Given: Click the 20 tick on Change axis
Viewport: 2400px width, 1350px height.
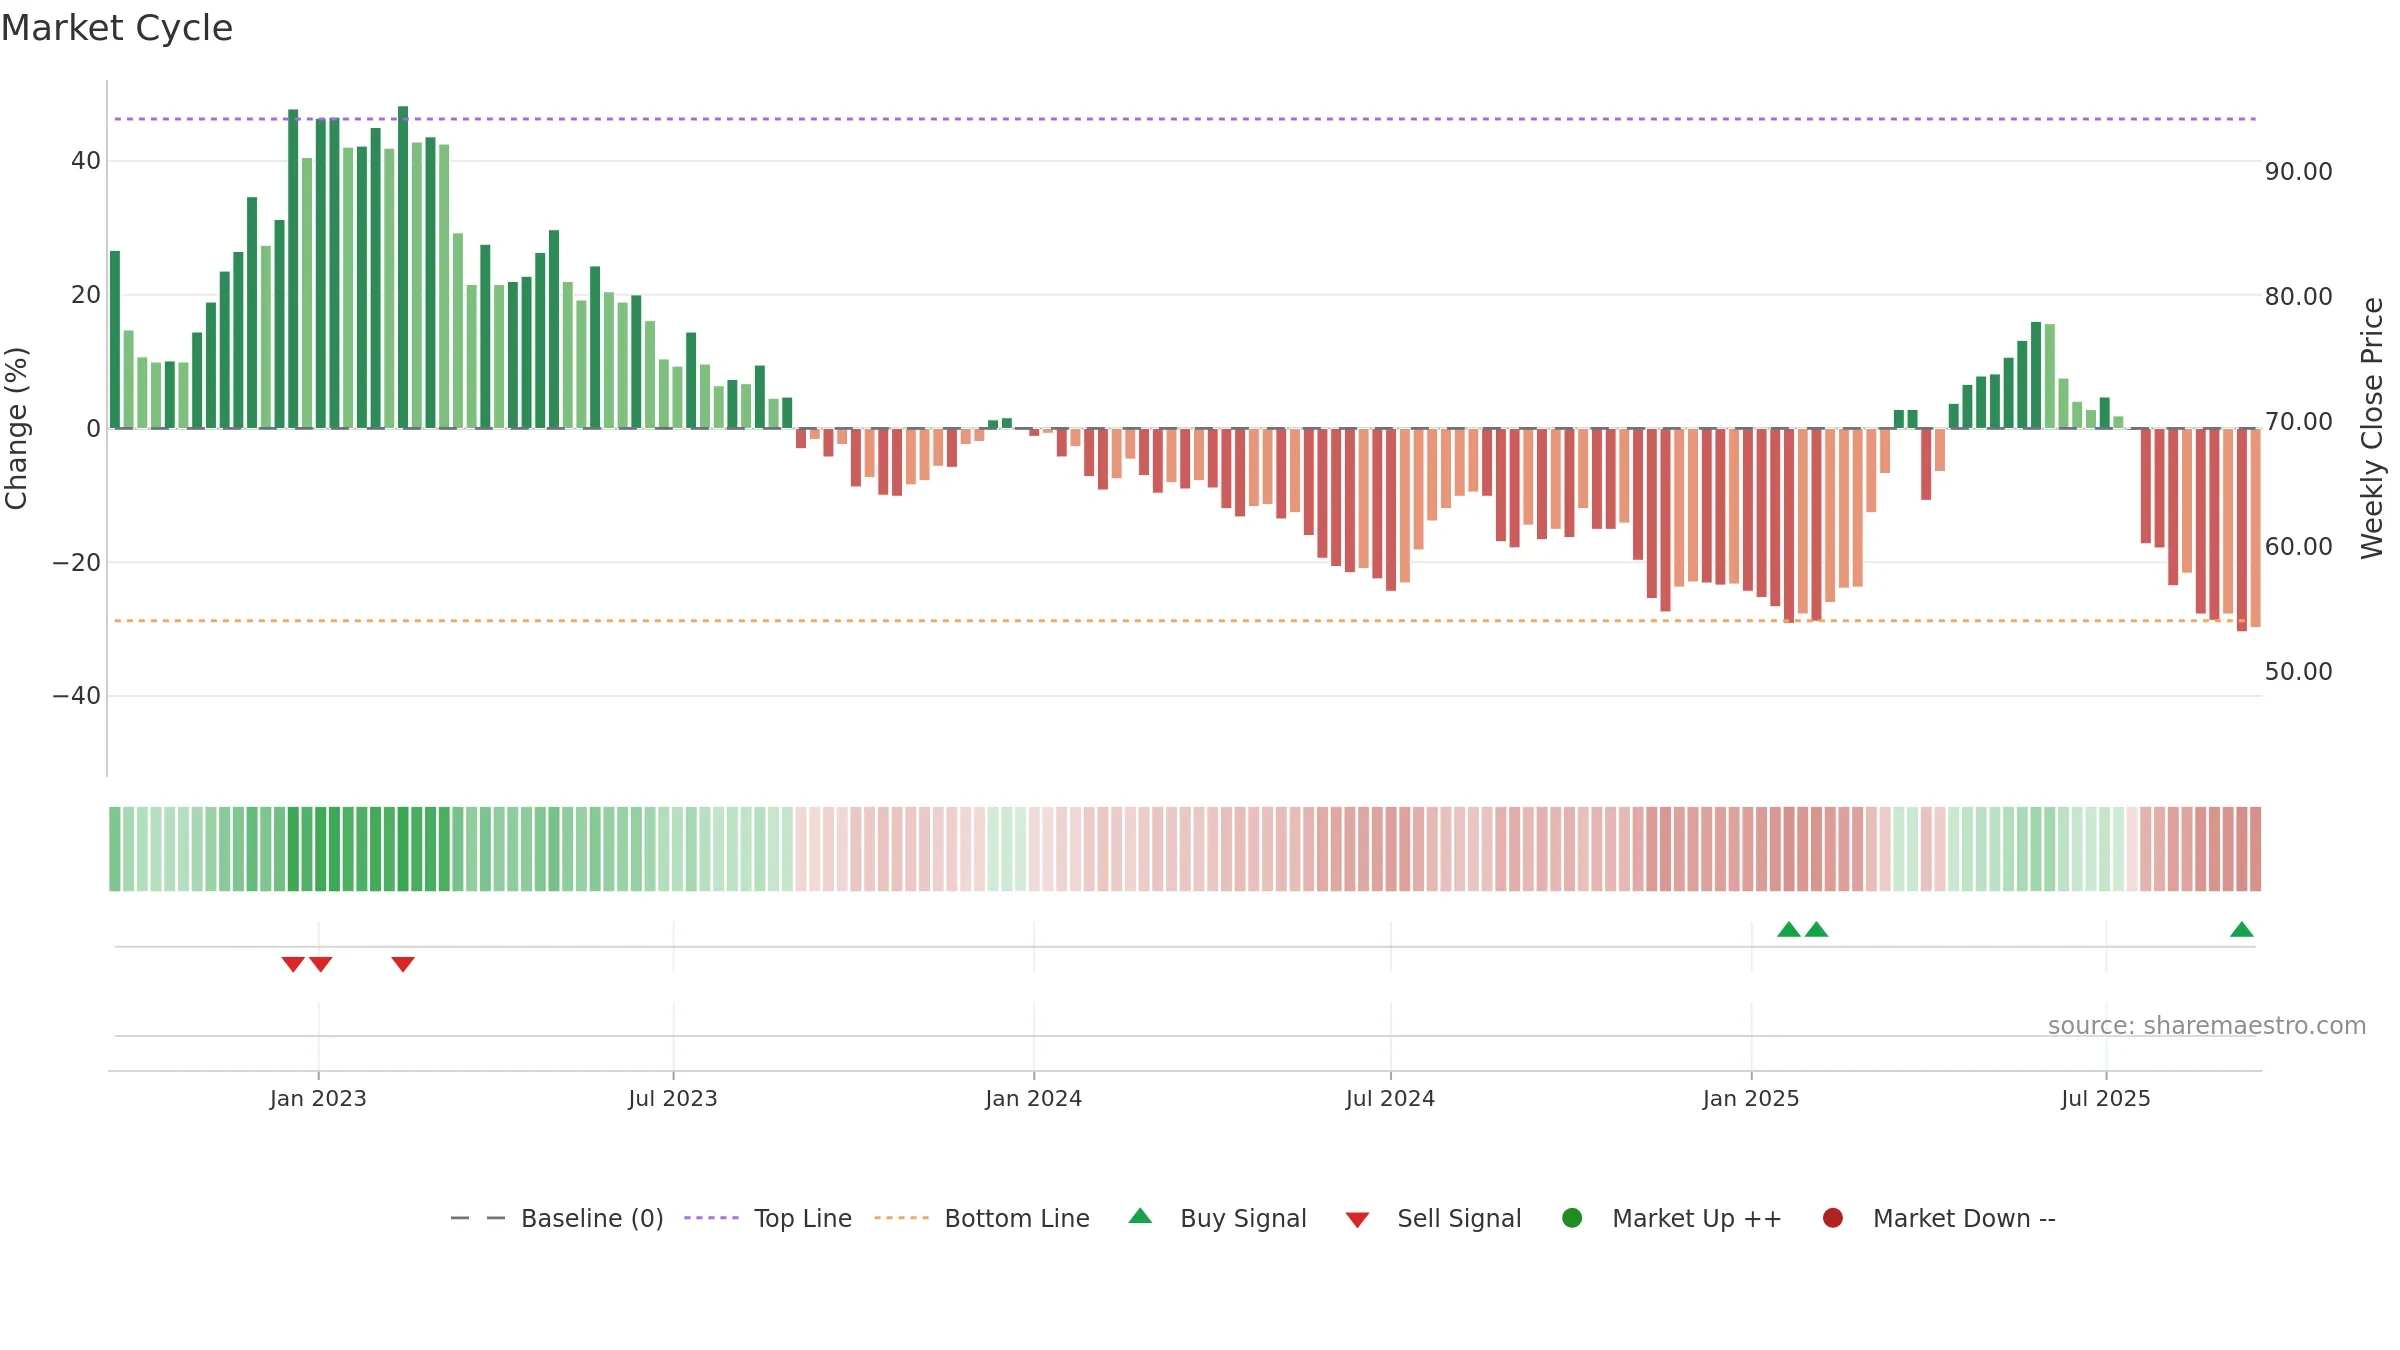Looking at the screenshot, I should [x=86, y=295].
